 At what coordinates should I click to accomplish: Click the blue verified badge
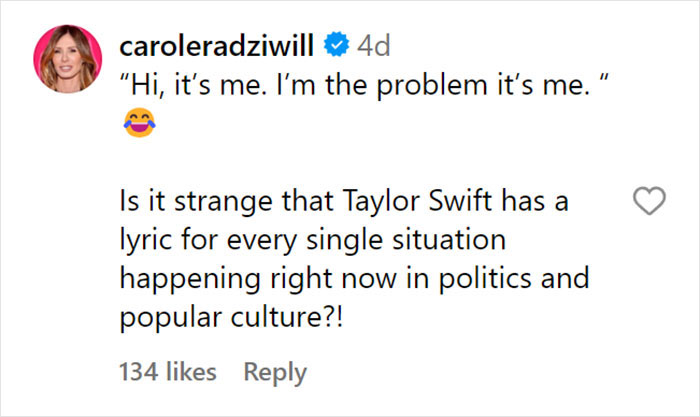pyautogui.click(x=339, y=46)
